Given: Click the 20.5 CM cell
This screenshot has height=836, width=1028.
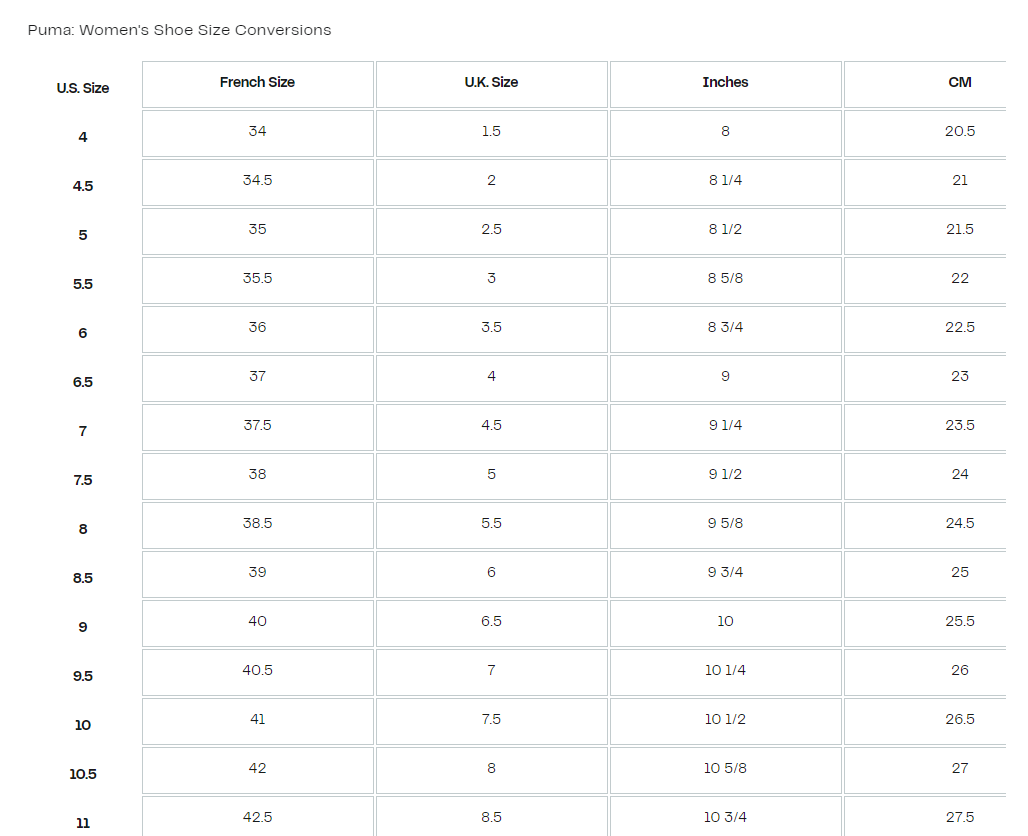Looking at the screenshot, I should [x=959, y=132].
